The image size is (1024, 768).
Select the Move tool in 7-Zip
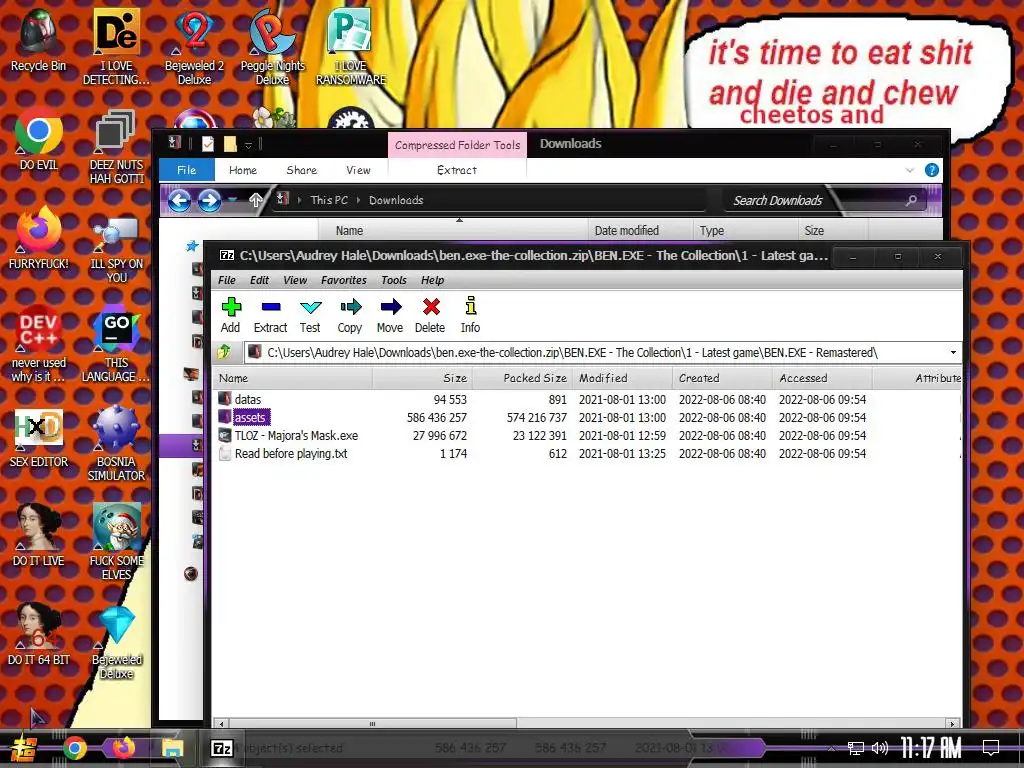390,315
